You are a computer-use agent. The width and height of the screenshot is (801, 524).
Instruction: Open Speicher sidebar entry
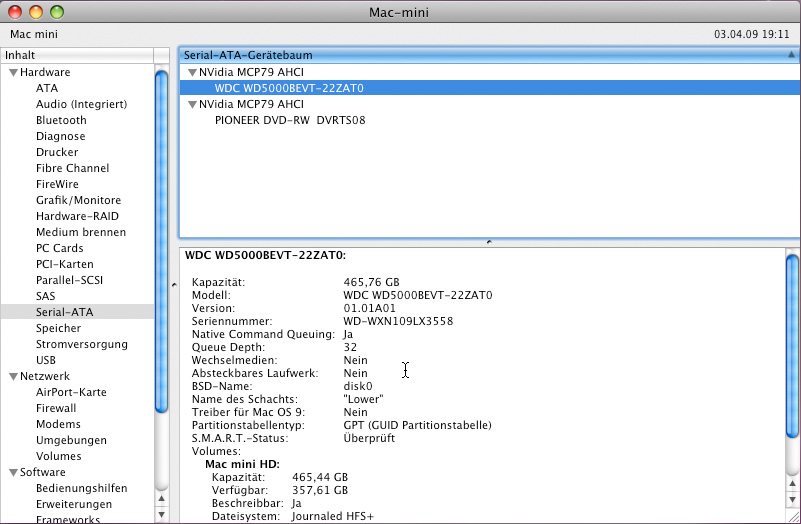58,328
